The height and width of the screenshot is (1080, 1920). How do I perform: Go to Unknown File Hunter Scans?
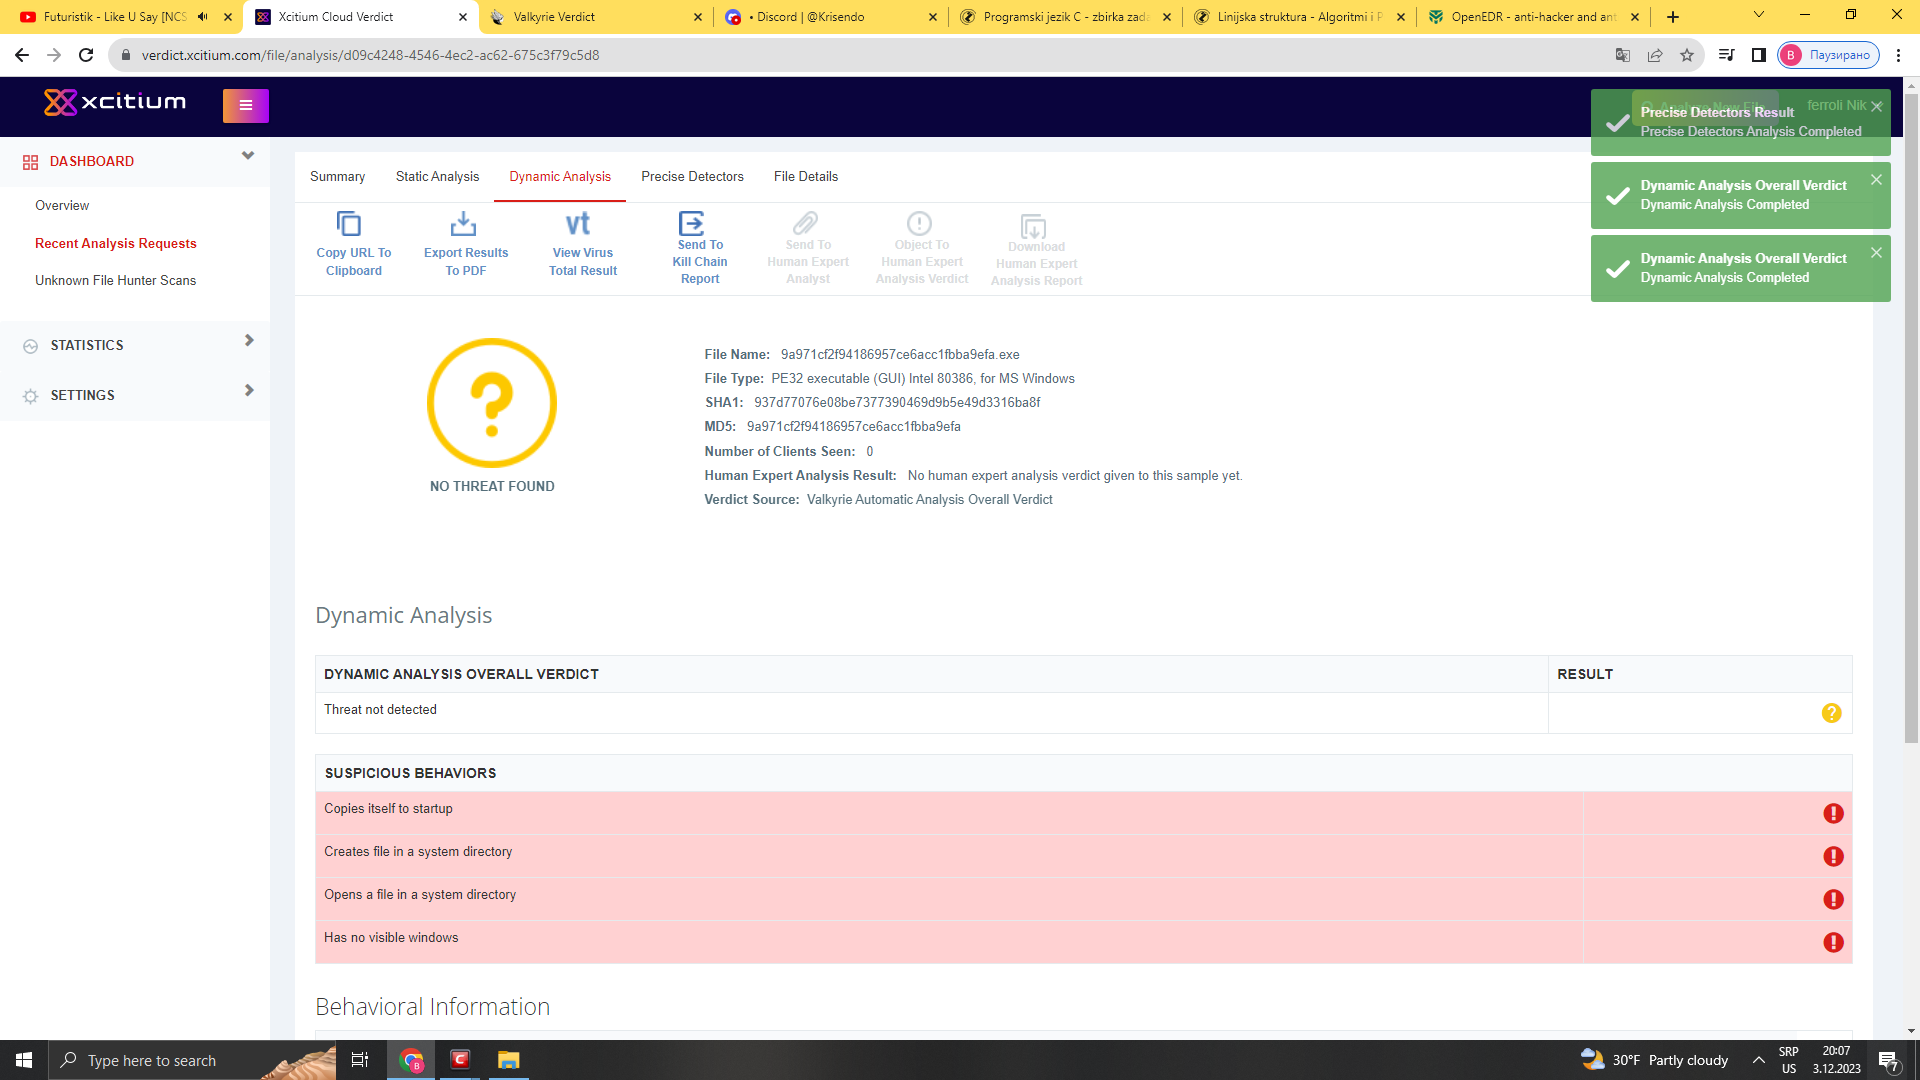(116, 281)
